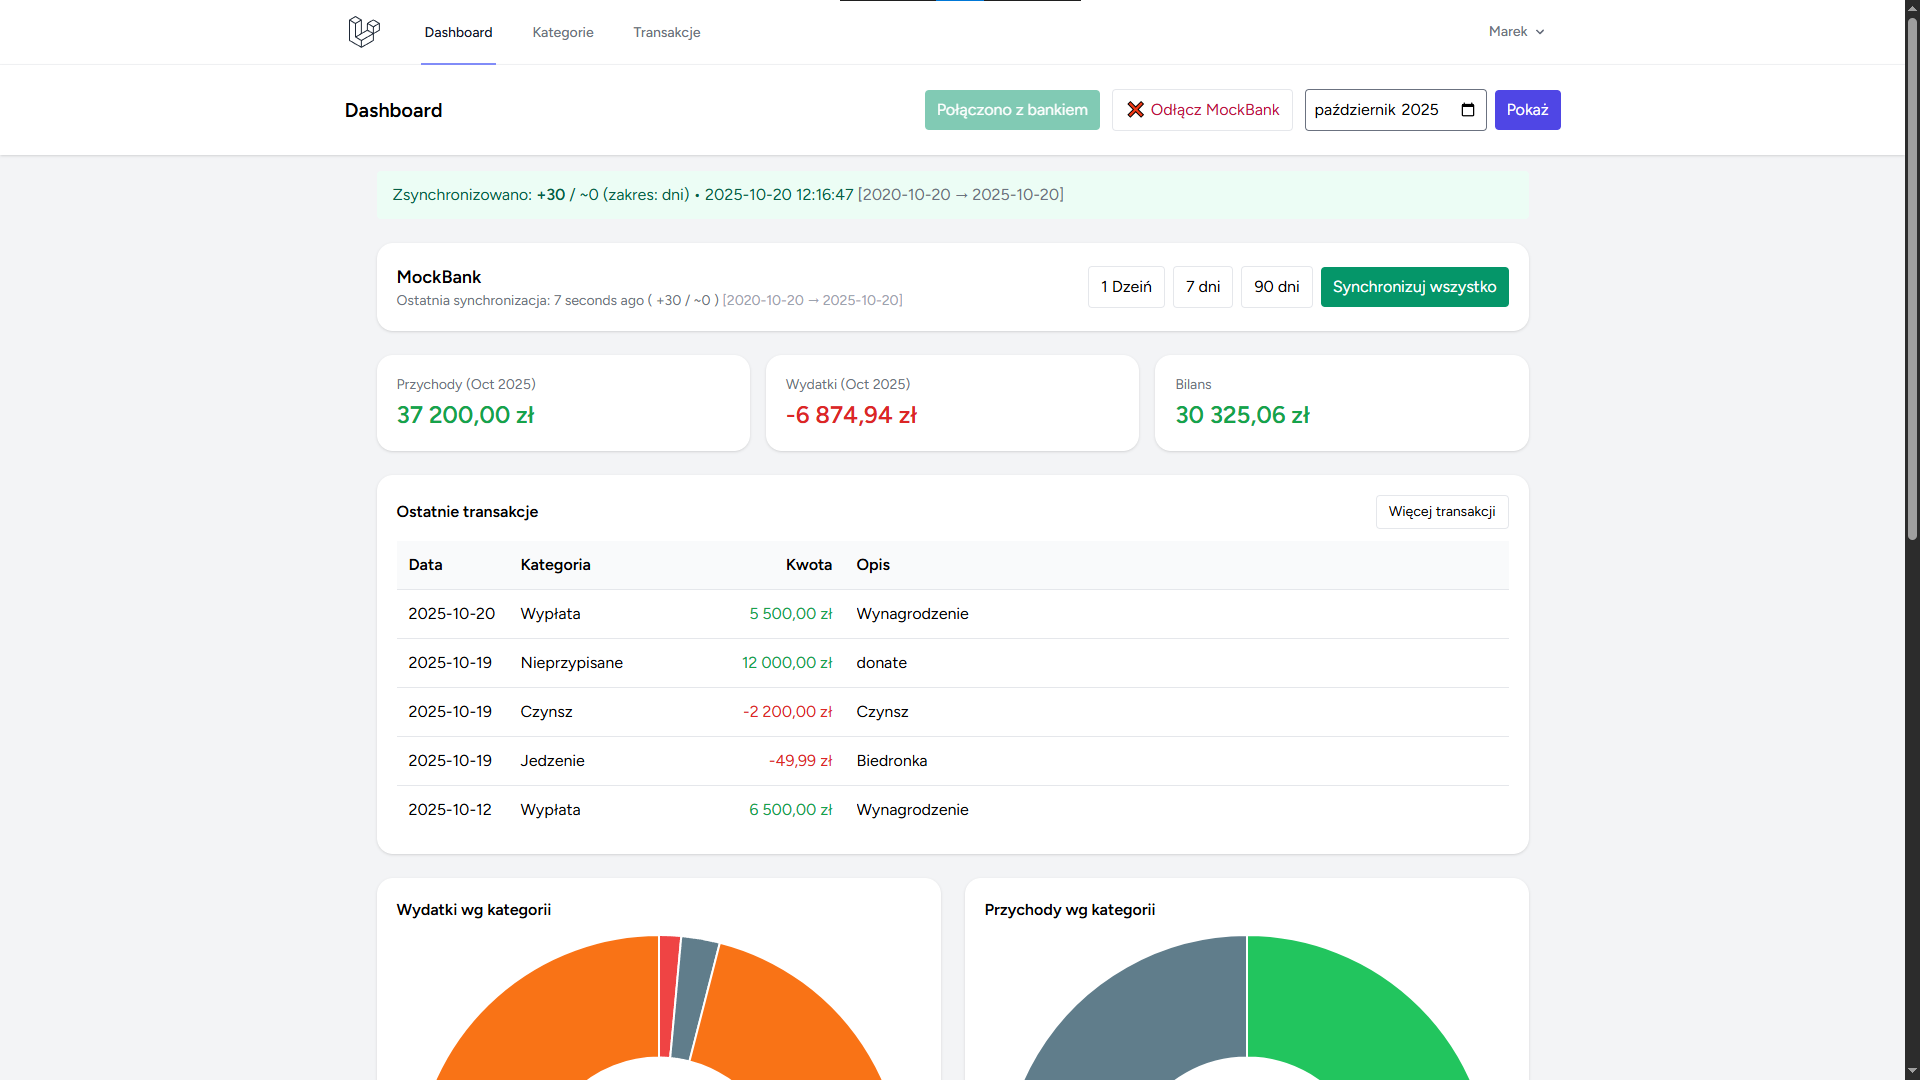Click the Nieprzypisane category cell
The image size is (1920, 1080).
tap(571, 663)
